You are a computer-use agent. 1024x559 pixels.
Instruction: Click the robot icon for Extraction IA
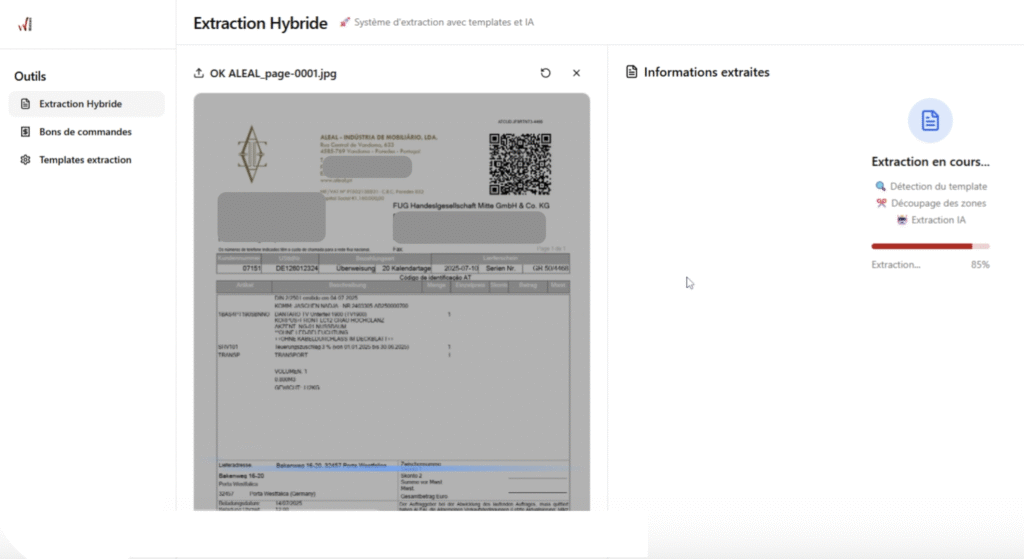(x=902, y=220)
